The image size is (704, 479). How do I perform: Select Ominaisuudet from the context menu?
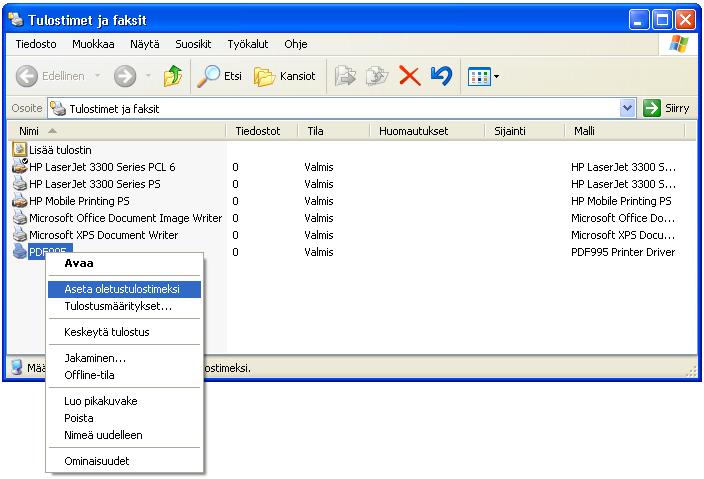(x=96, y=461)
